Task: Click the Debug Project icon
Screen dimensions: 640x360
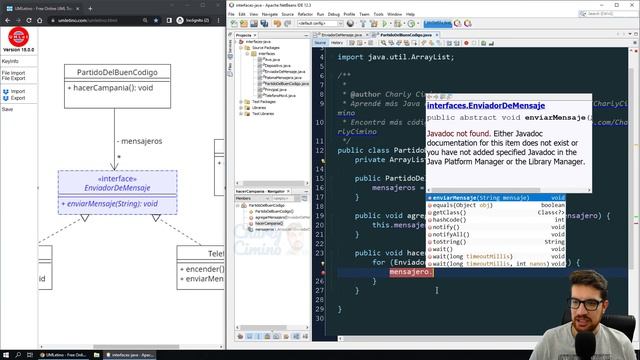Action: click(398, 24)
